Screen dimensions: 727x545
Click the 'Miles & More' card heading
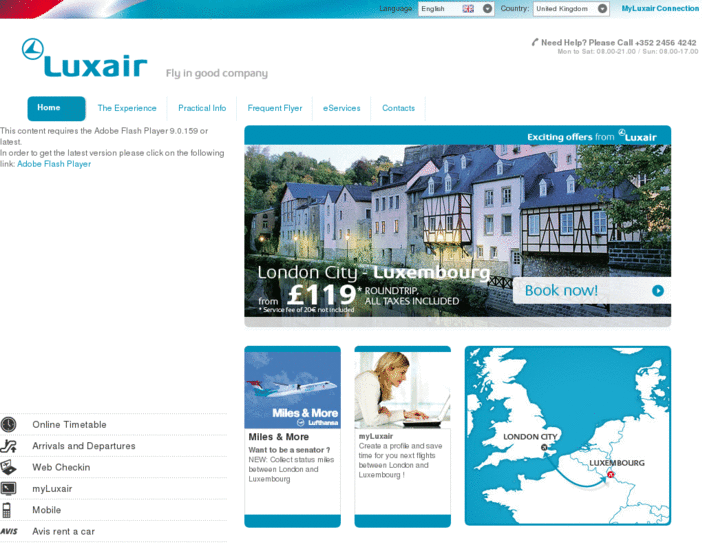pos(279,437)
